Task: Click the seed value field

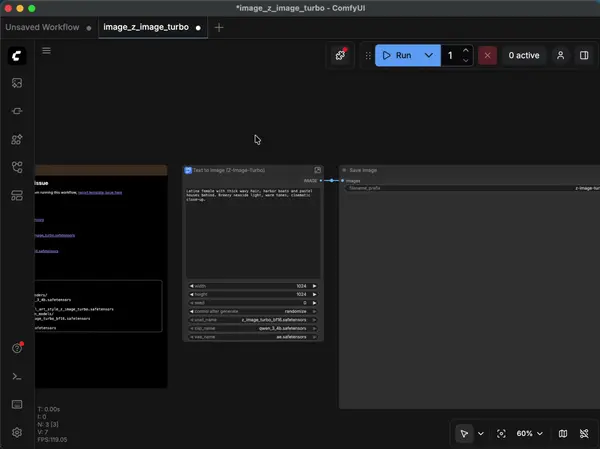Action: pyautogui.click(x=253, y=303)
